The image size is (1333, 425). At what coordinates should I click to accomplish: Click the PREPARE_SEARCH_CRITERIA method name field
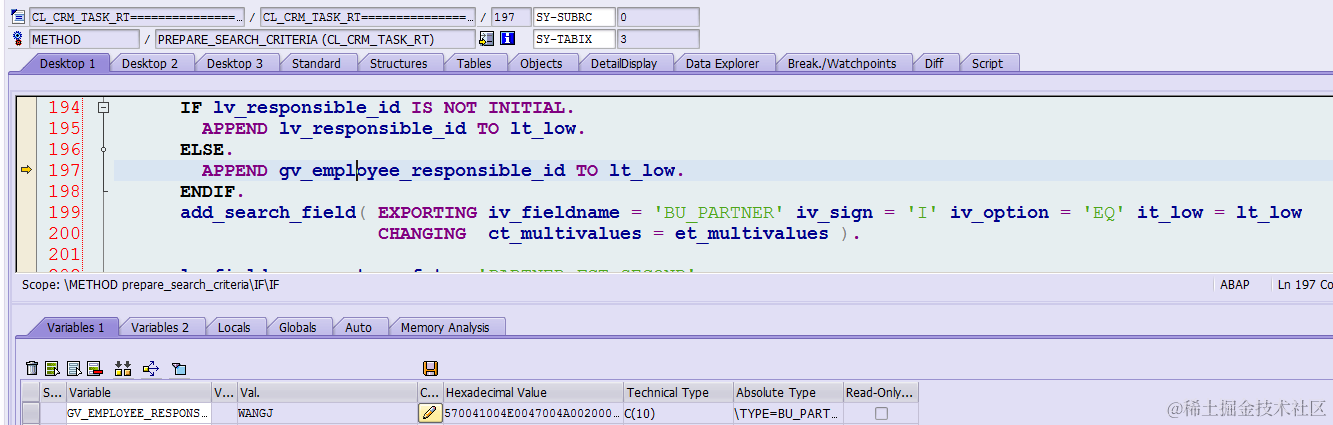[315, 39]
